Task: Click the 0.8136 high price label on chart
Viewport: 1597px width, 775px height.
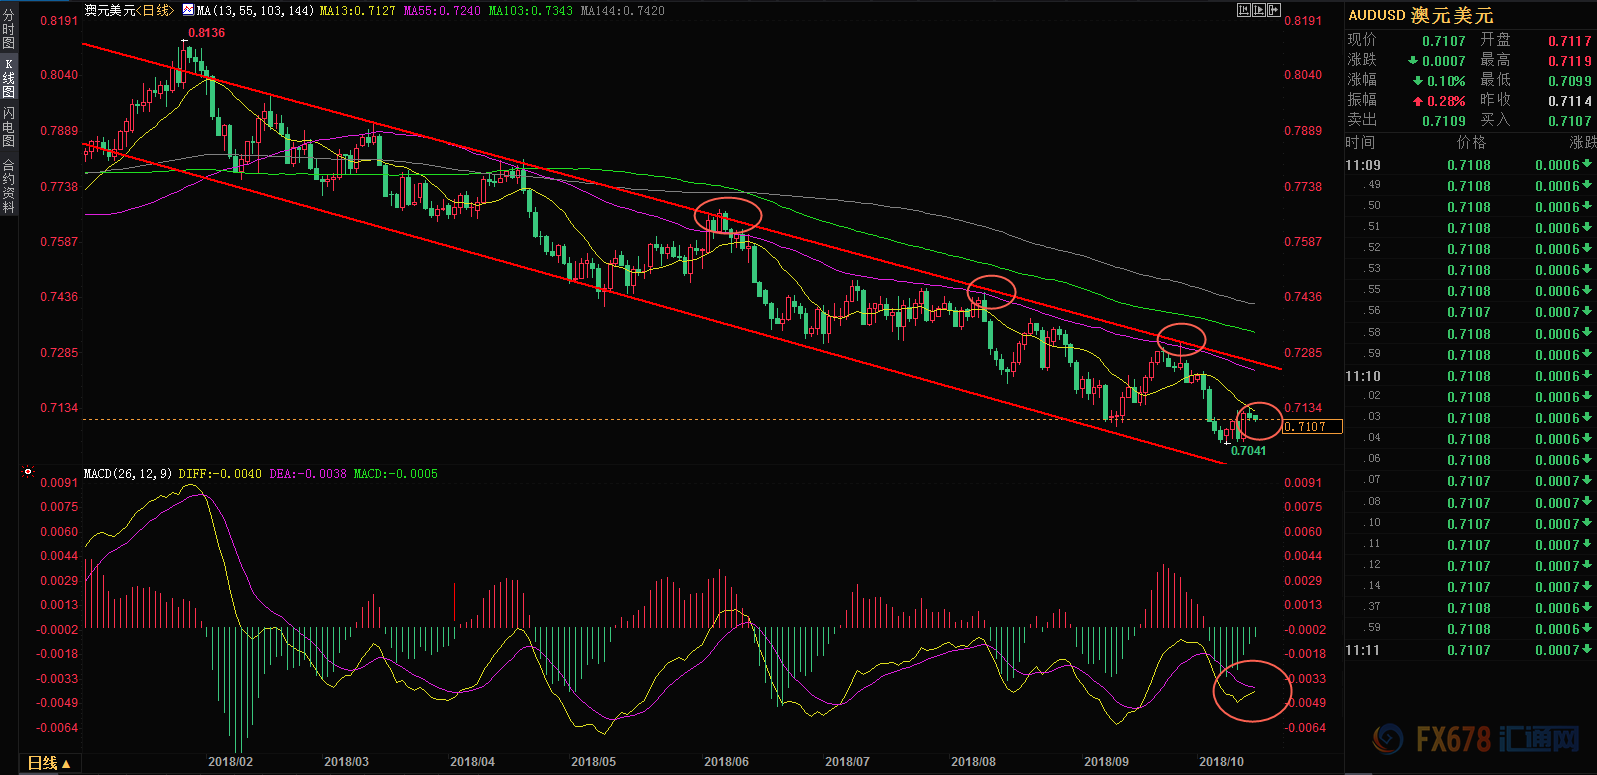Action: coord(207,33)
